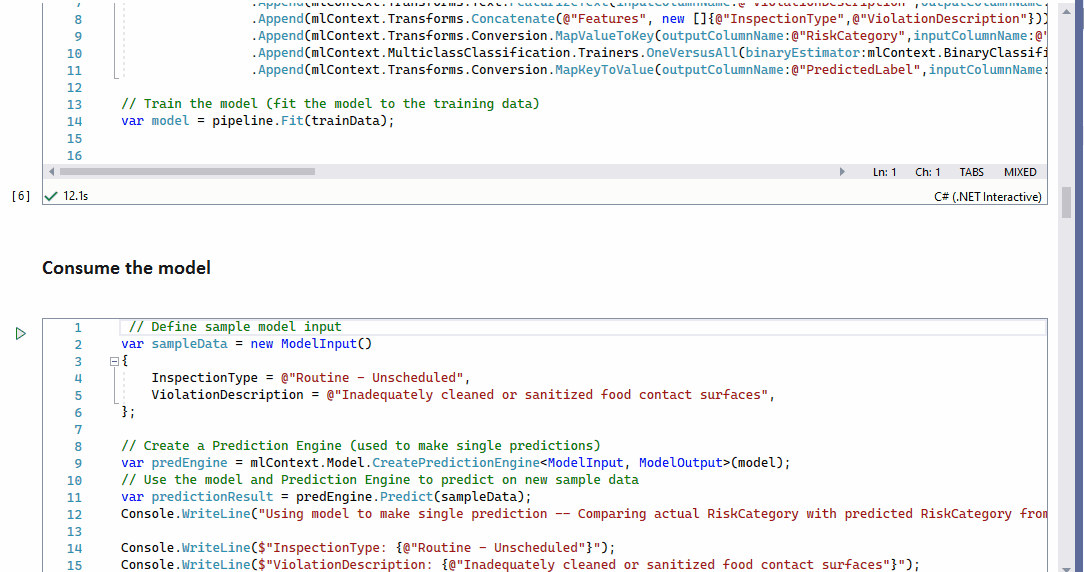Click the Create a Prediction Engine comment
Screen dimensions: 1084x572
click(361, 445)
